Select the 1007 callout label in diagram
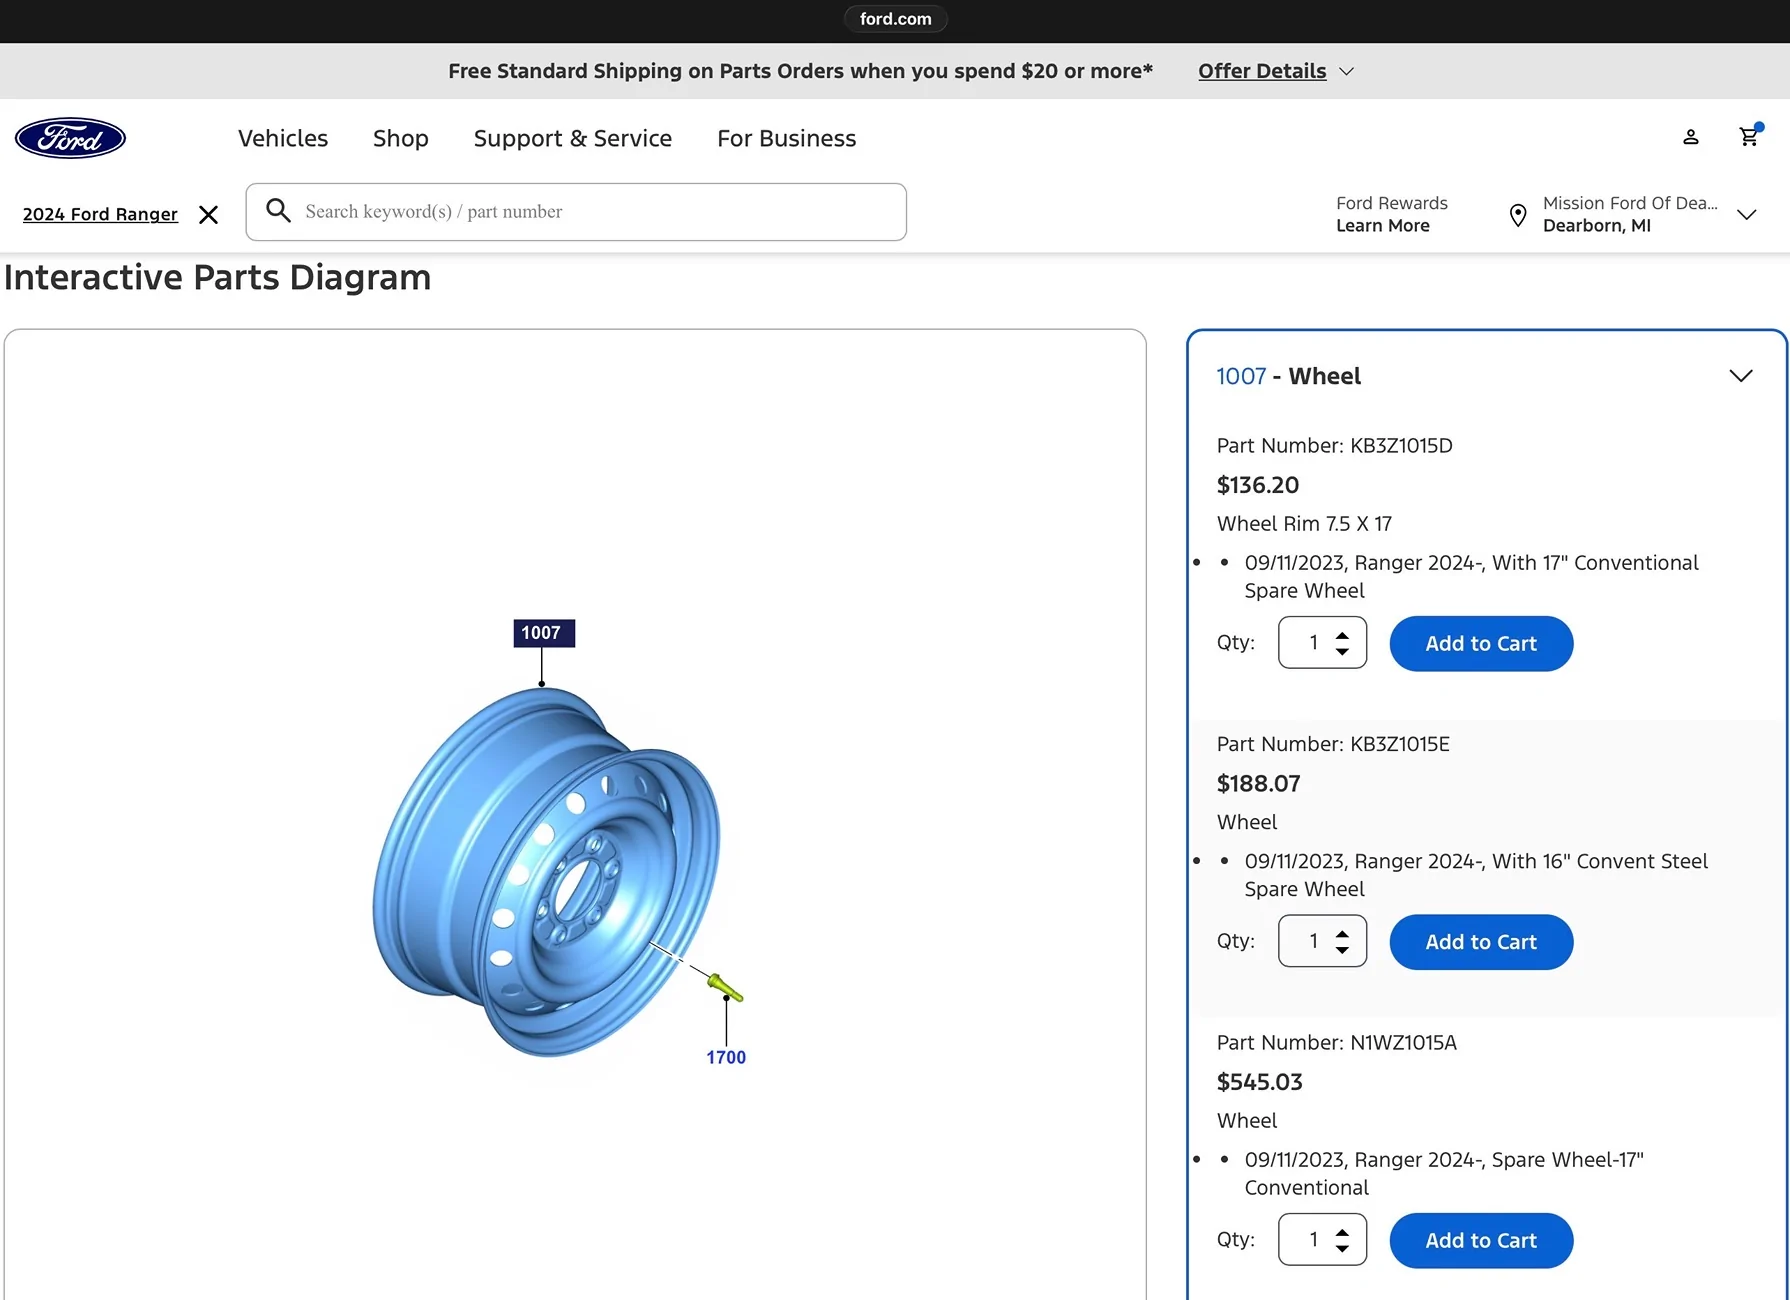Image resolution: width=1790 pixels, height=1300 pixels. (543, 633)
